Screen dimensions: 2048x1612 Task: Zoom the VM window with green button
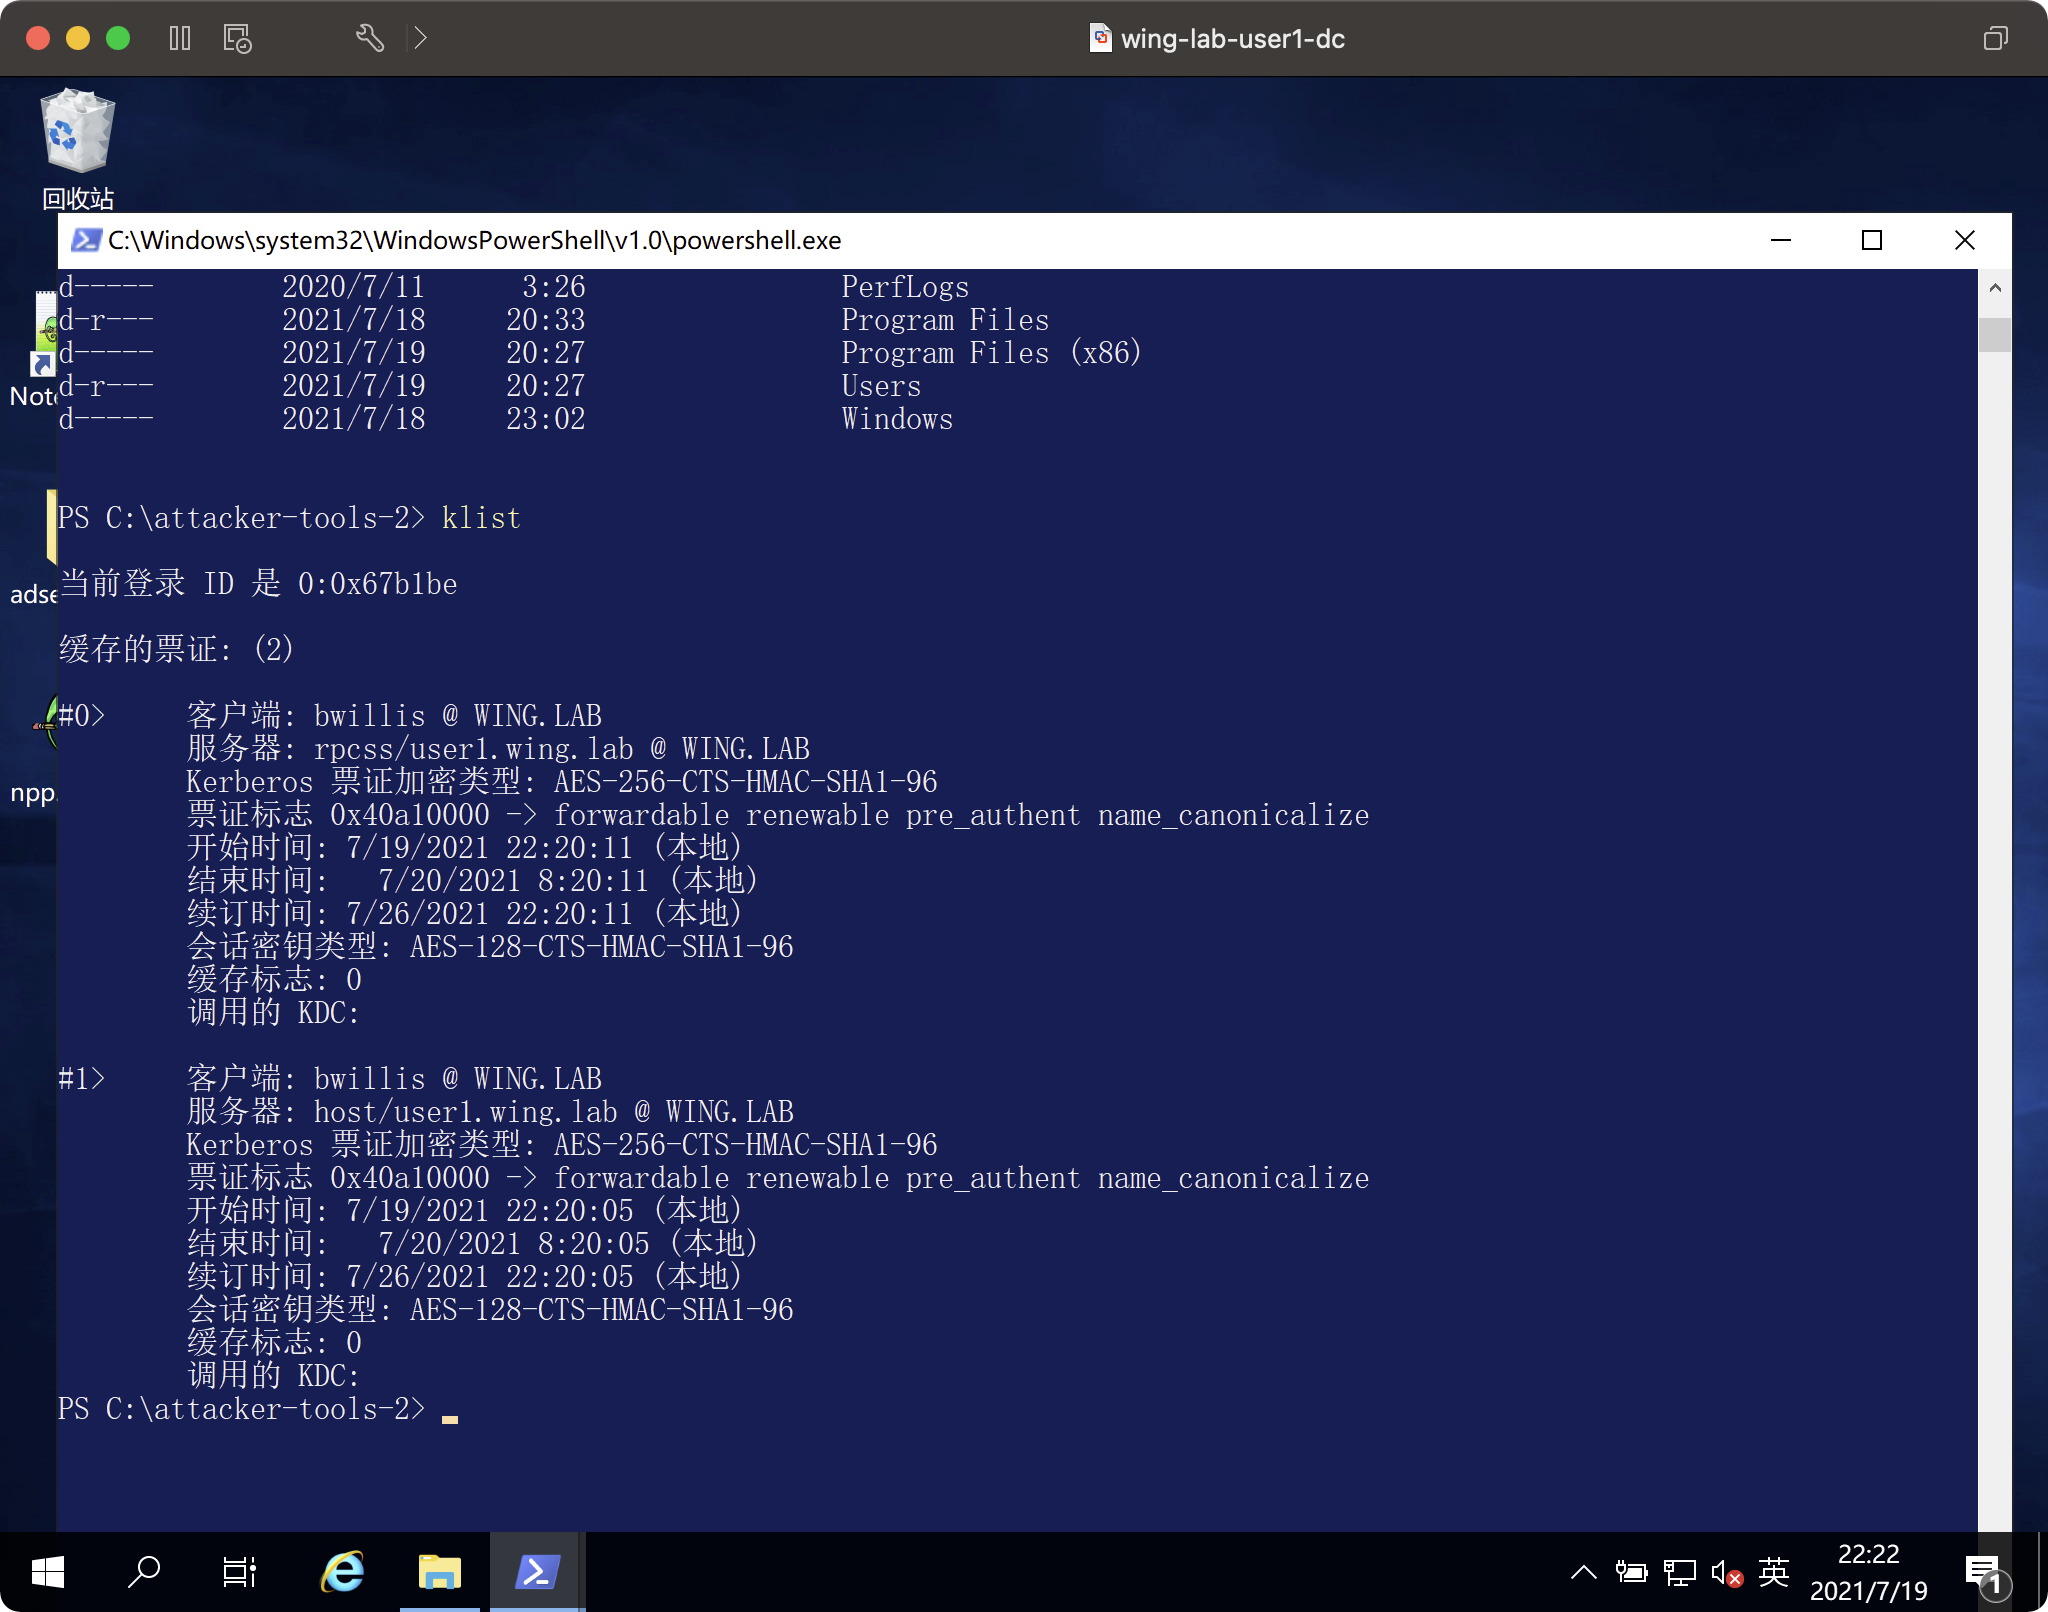click(118, 38)
